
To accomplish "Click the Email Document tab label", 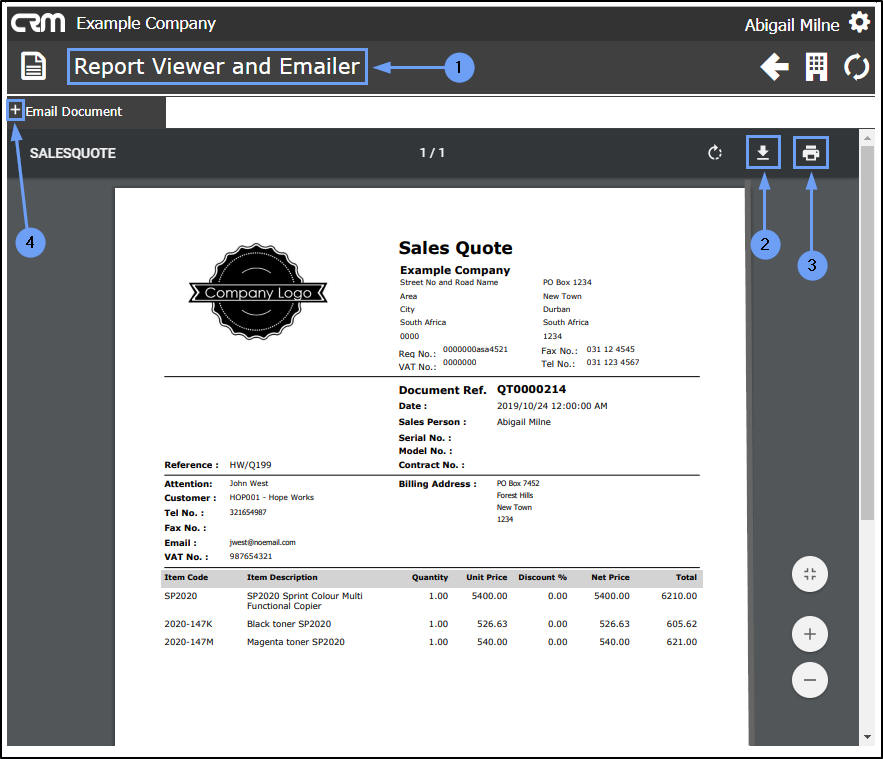I will (x=74, y=111).
